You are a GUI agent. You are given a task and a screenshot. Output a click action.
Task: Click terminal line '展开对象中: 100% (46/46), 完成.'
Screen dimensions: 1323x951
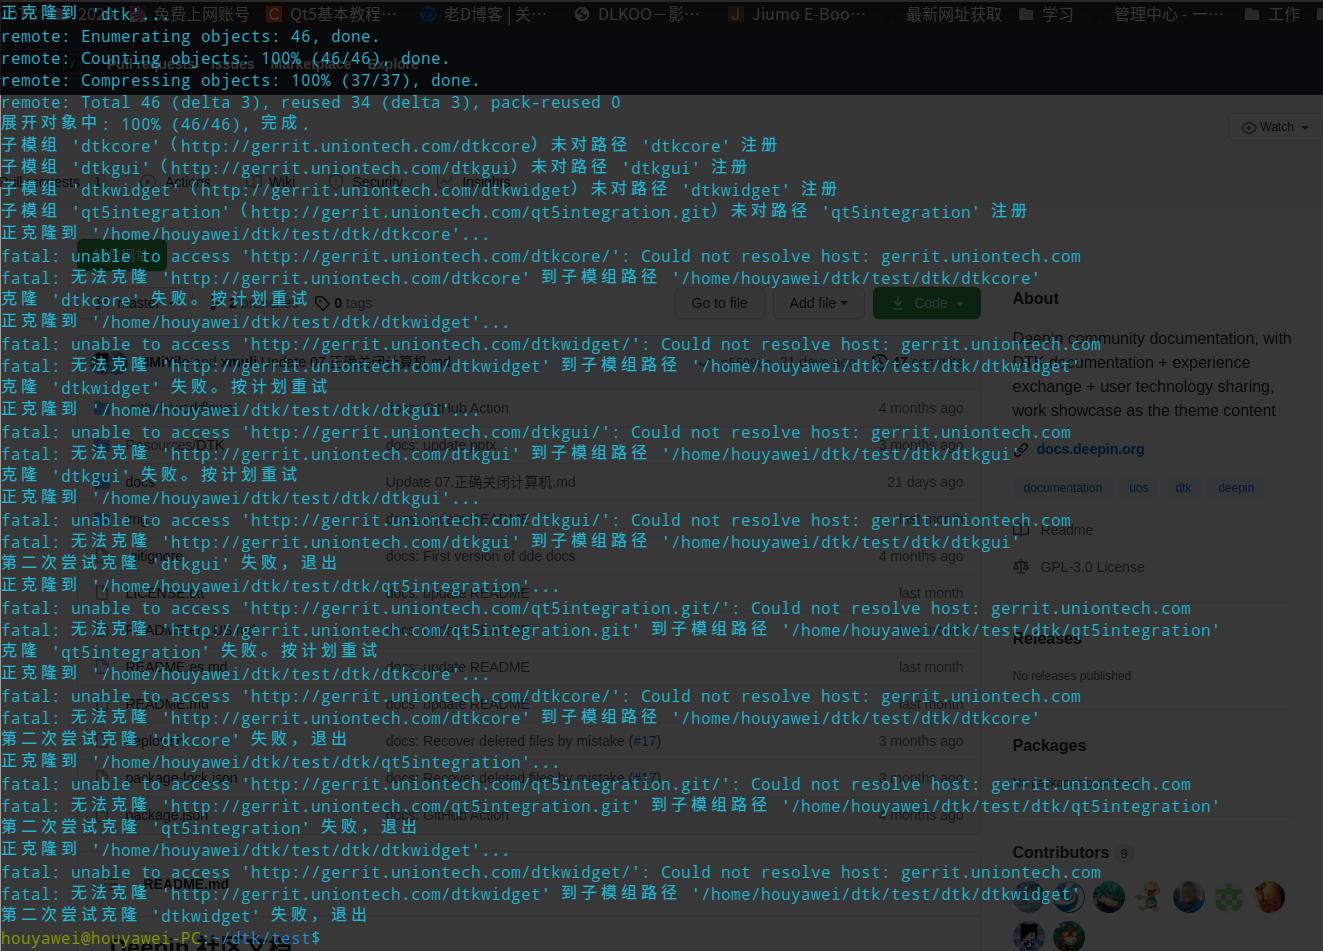coord(156,124)
